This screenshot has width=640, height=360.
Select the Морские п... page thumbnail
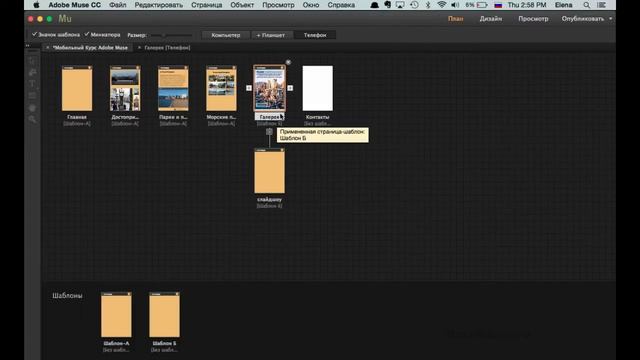click(x=221, y=88)
